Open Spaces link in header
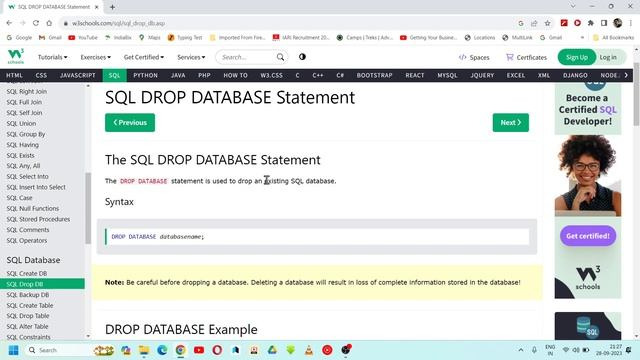Screen dimensions: 640x360 click(x=474, y=57)
